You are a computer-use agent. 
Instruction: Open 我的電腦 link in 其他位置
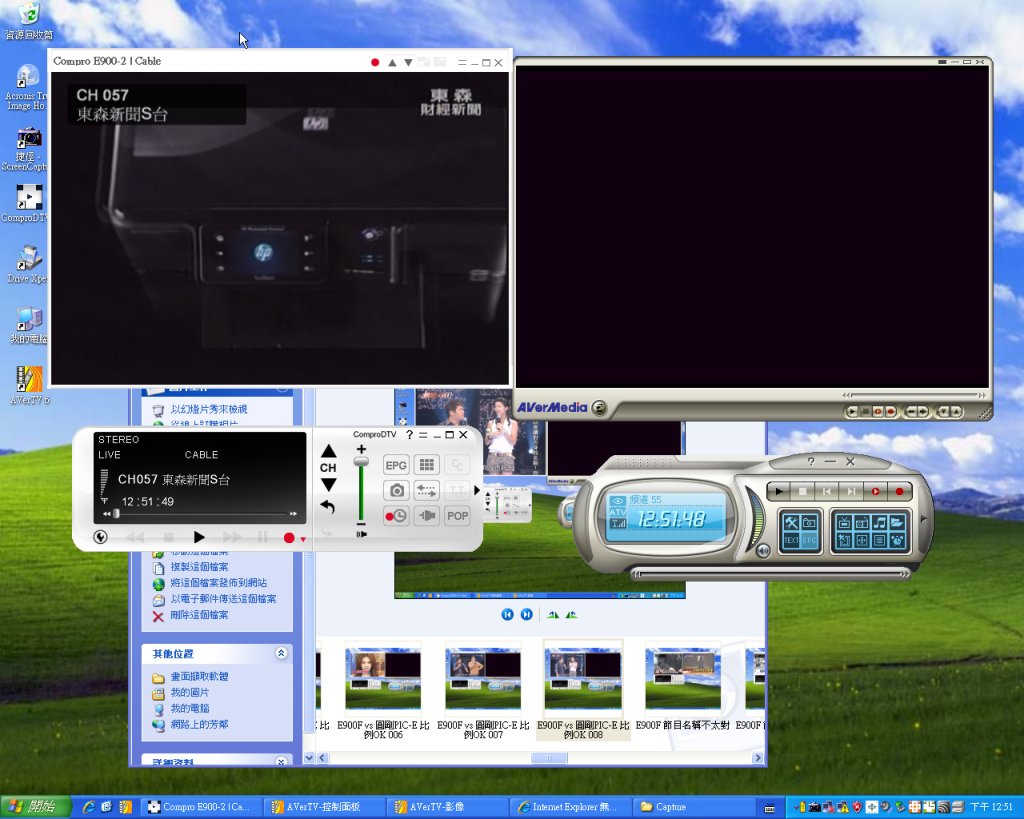tap(189, 709)
